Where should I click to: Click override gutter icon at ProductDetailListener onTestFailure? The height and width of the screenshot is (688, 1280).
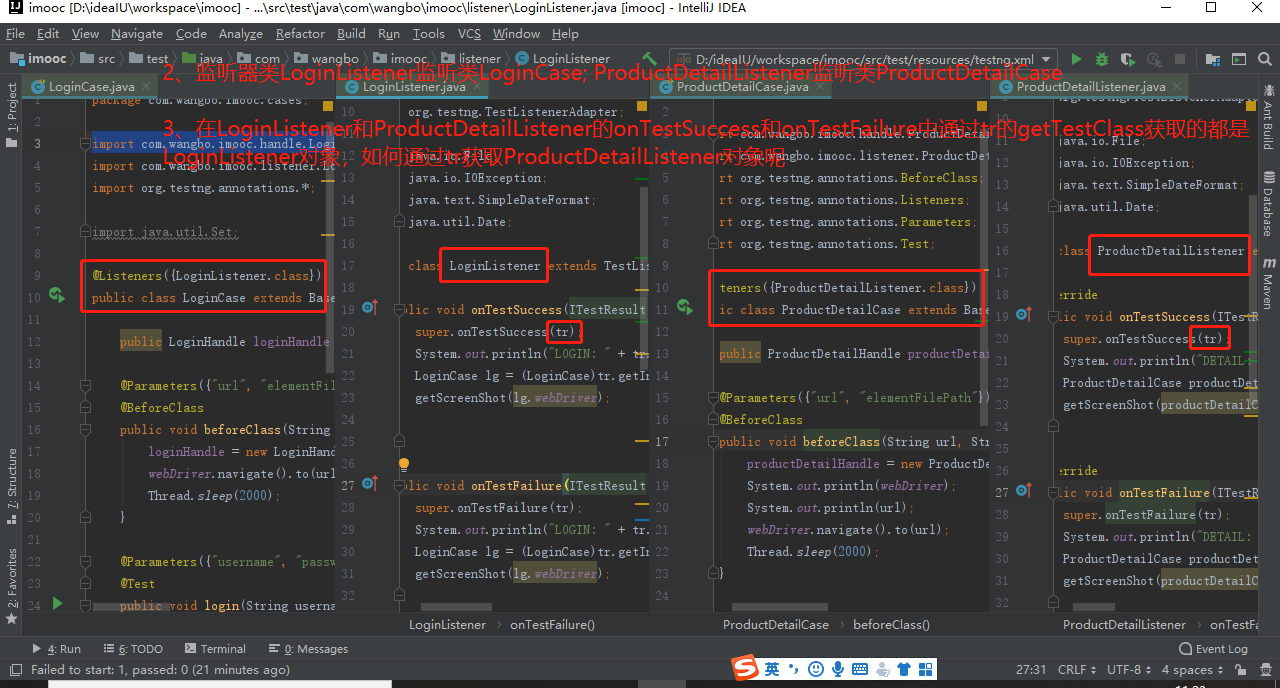pyautogui.click(x=1023, y=490)
